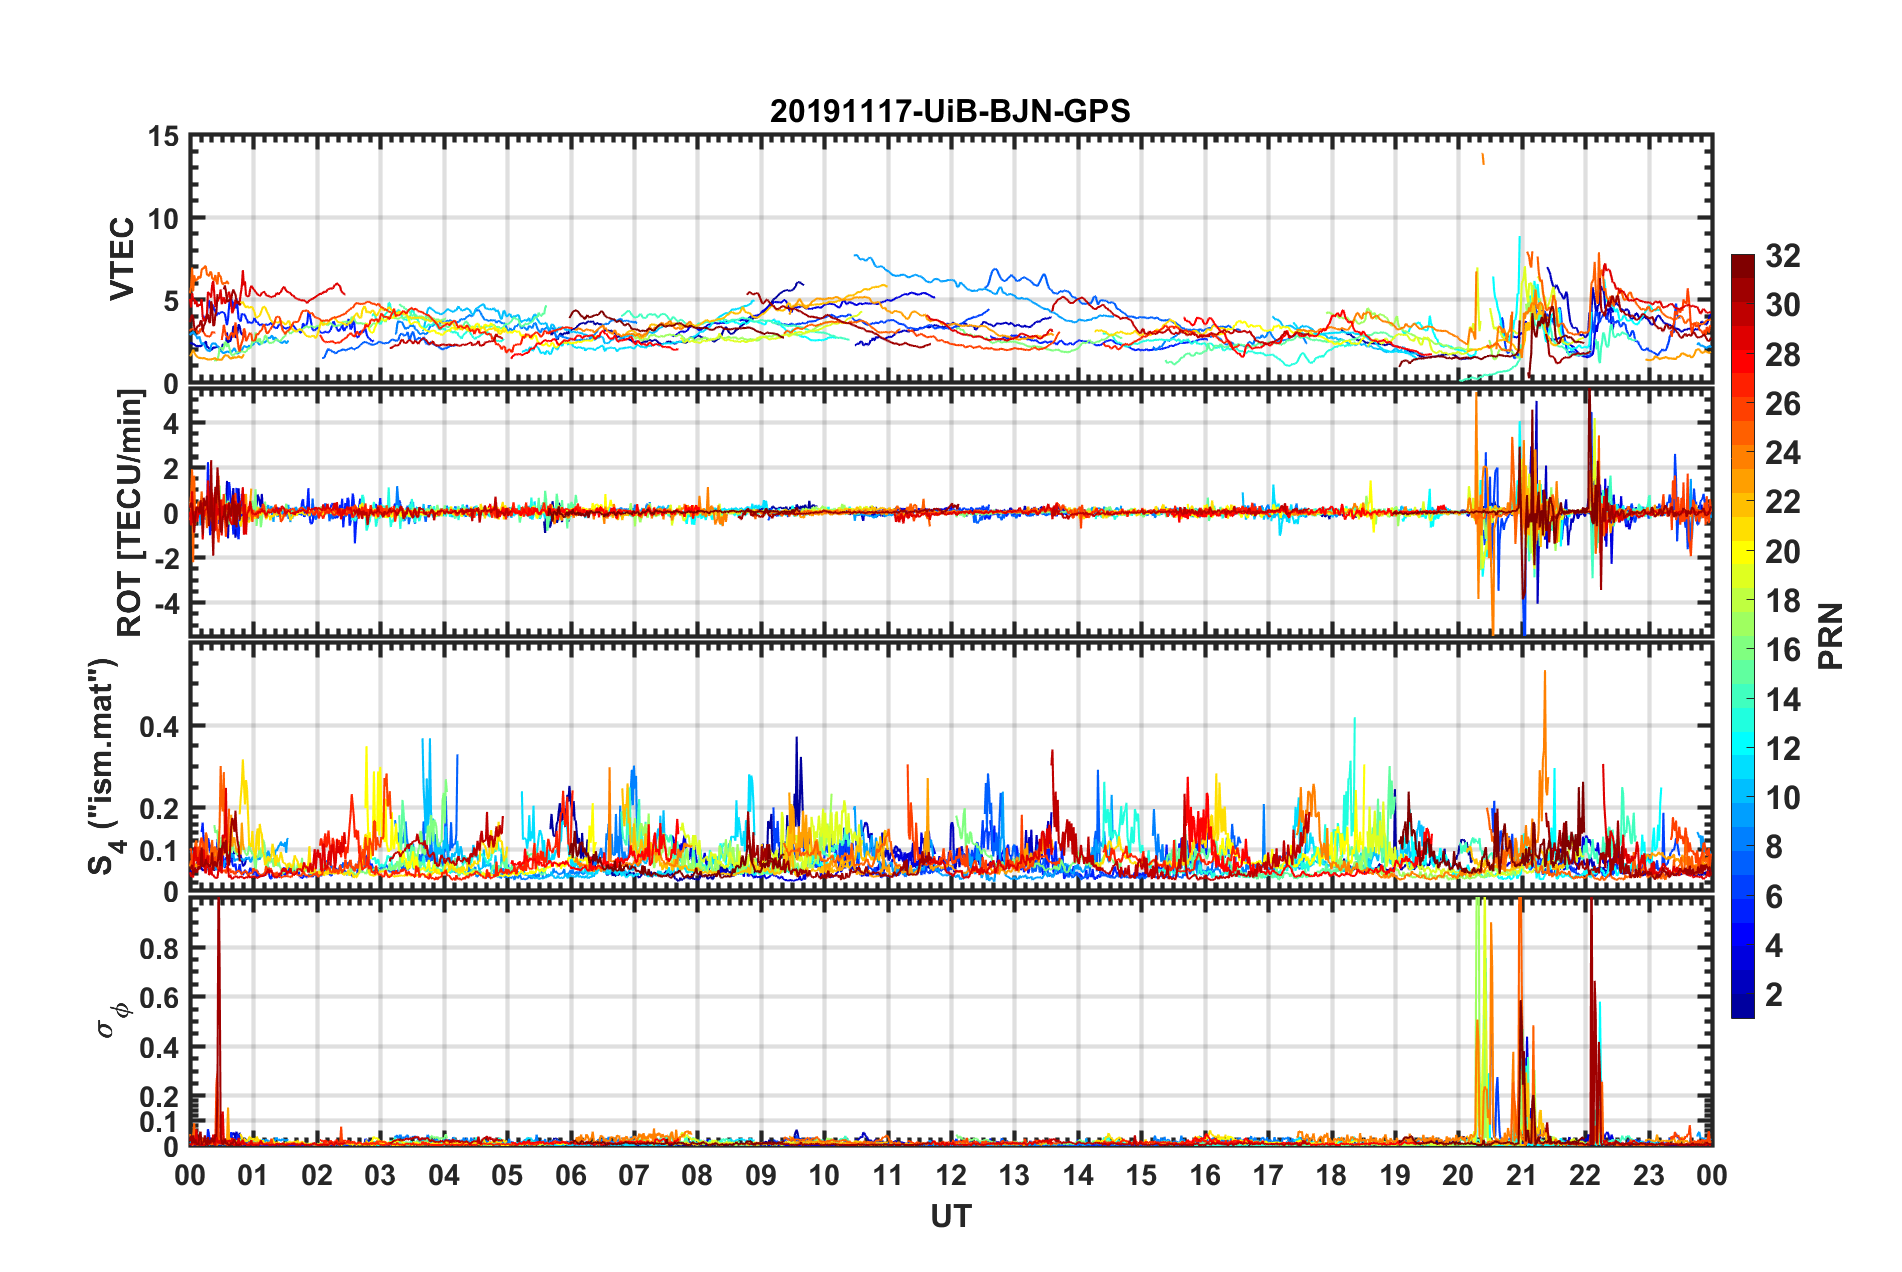The width and height of the screenshot is (1902, 1272).
Task: Click the S4 ("ism.mat") axis label
Action: click(105, 766)
